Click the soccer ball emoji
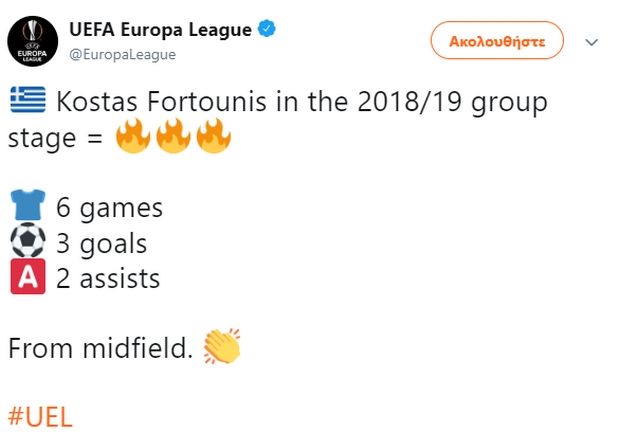The width and height of the screenshot is (620, 432). point(28,240)
